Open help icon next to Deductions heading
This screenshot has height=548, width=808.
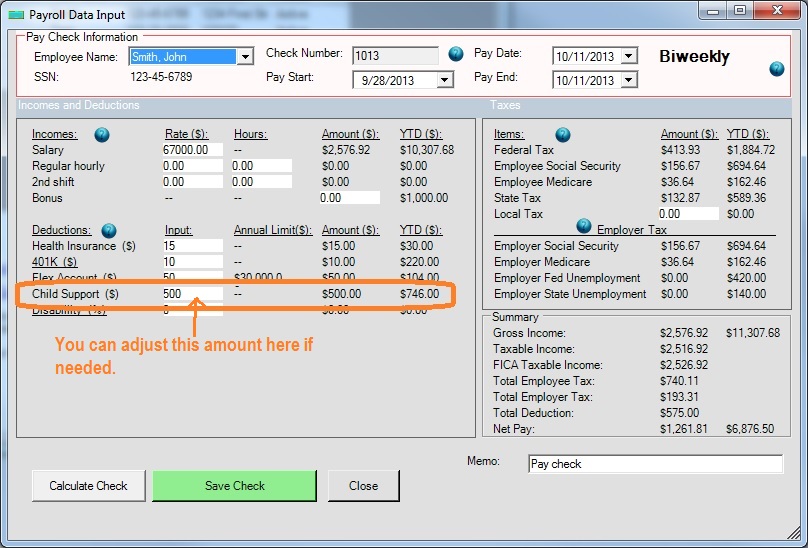point(109,230)
